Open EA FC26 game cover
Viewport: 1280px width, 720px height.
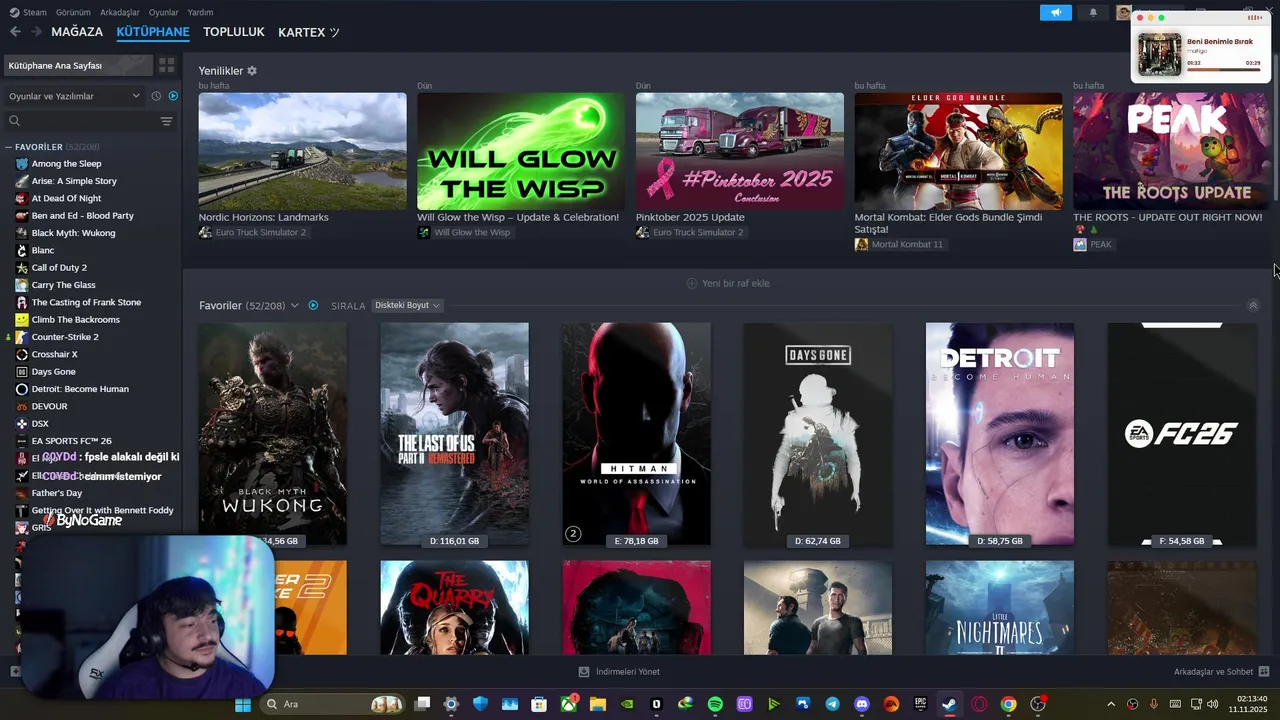1182,434
